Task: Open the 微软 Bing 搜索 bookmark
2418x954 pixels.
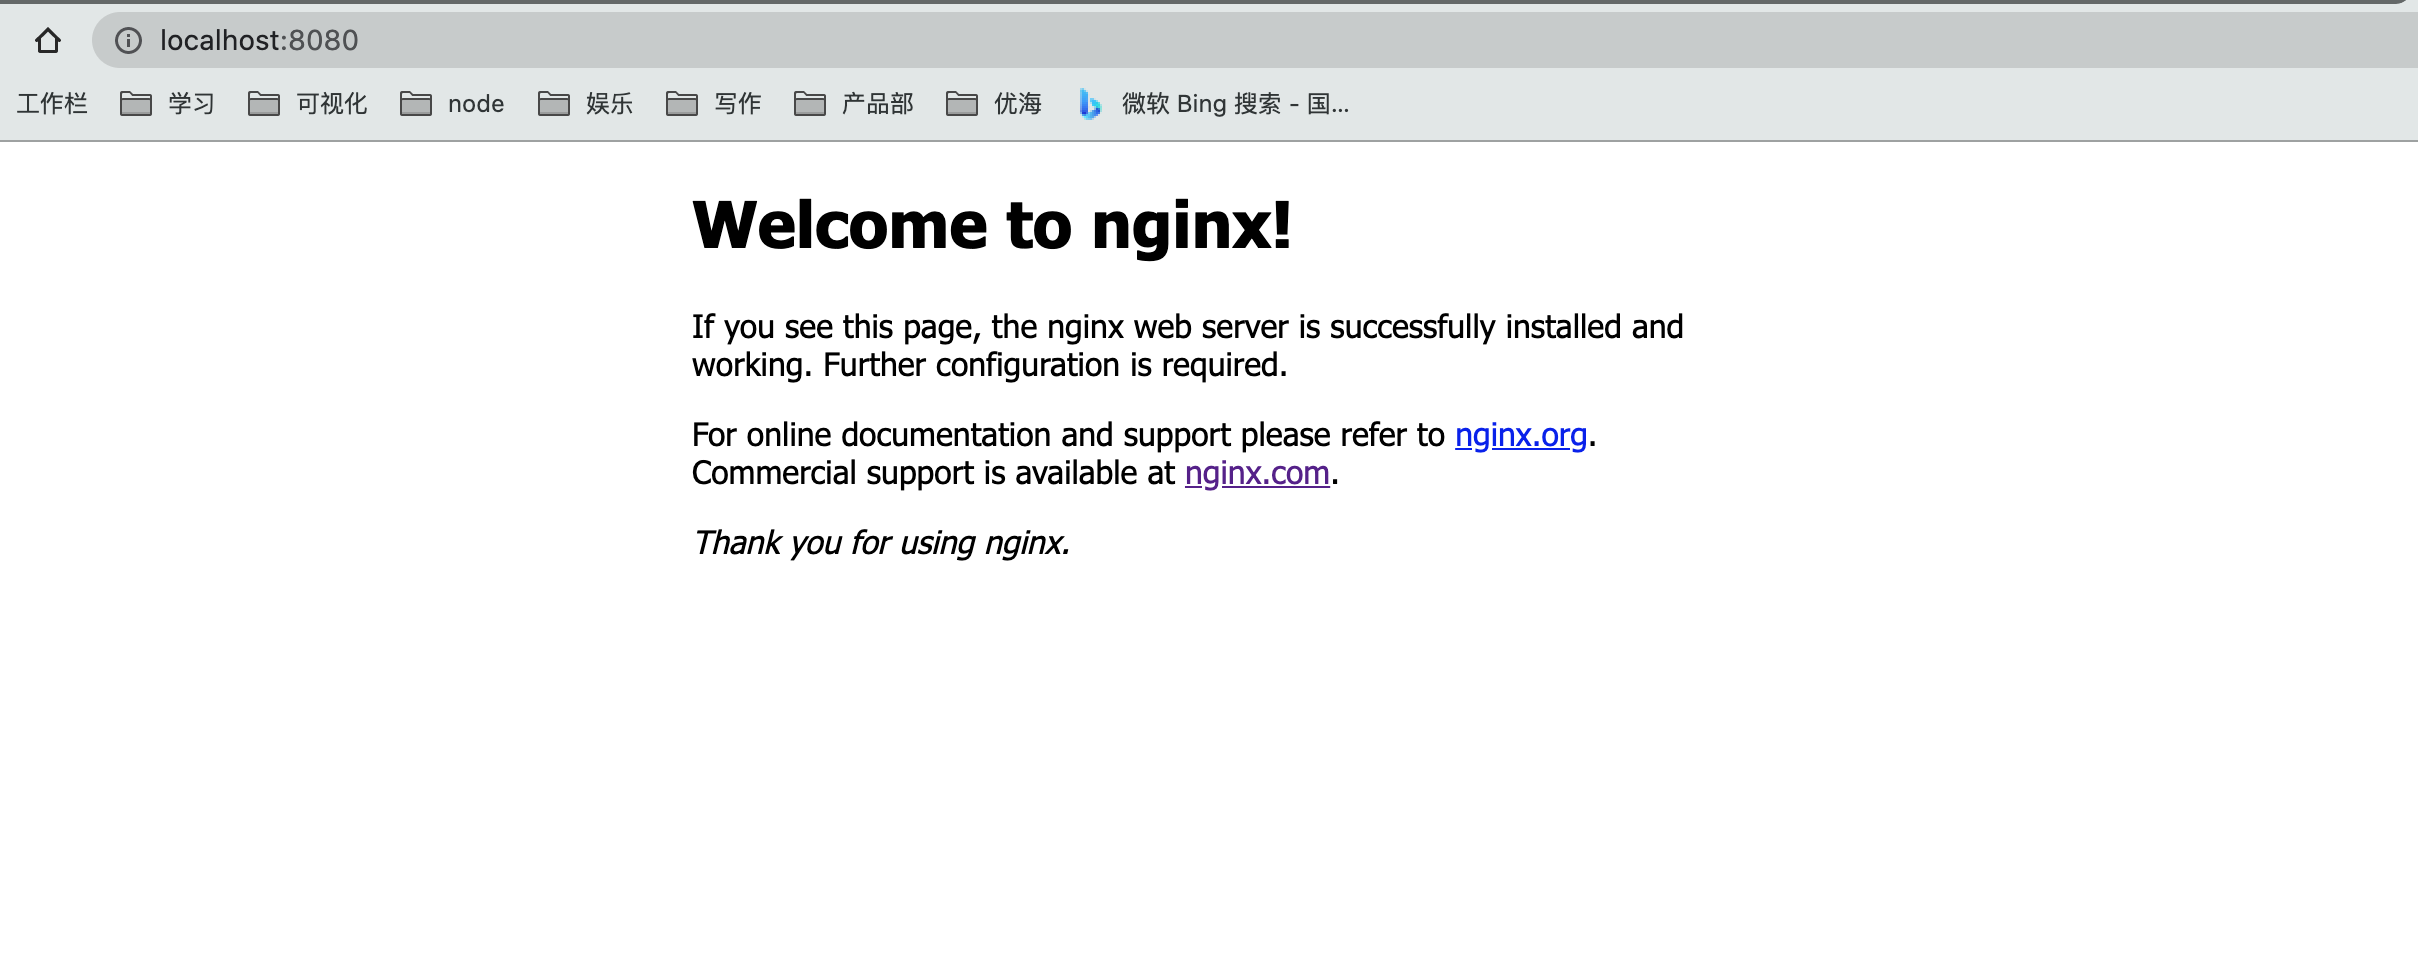Action: coord(1214,104)
